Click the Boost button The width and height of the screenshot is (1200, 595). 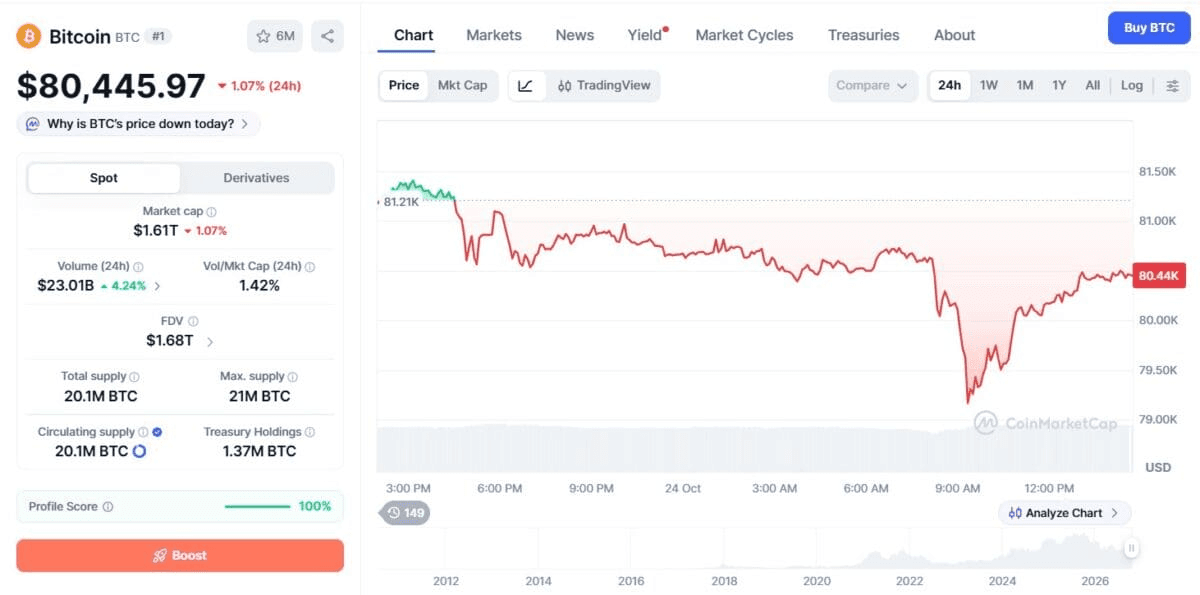coord(180,556)
